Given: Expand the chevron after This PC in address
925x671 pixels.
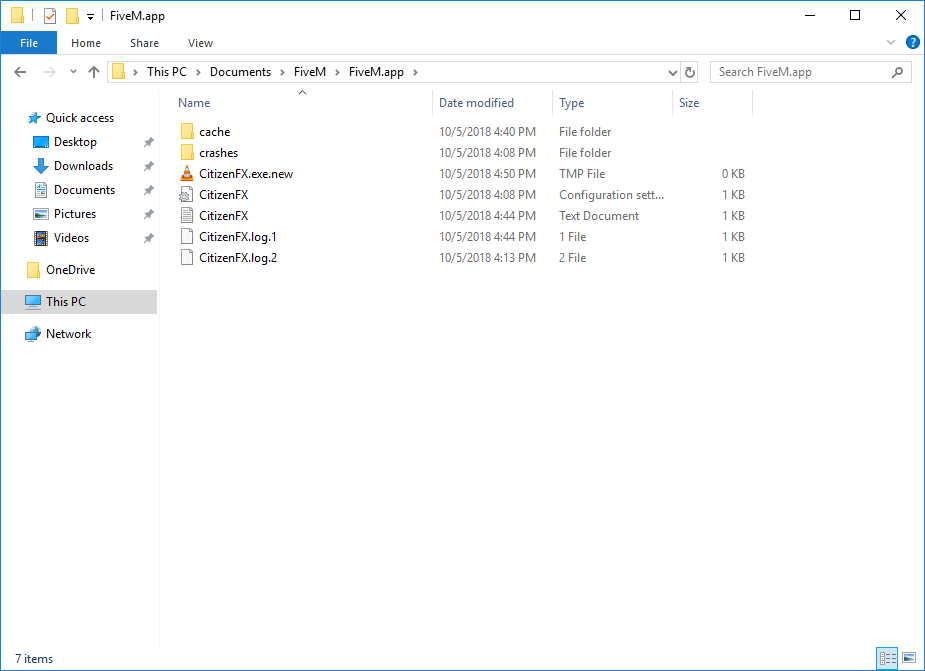Looking at the screenshot, I should (x=198, y=72).
